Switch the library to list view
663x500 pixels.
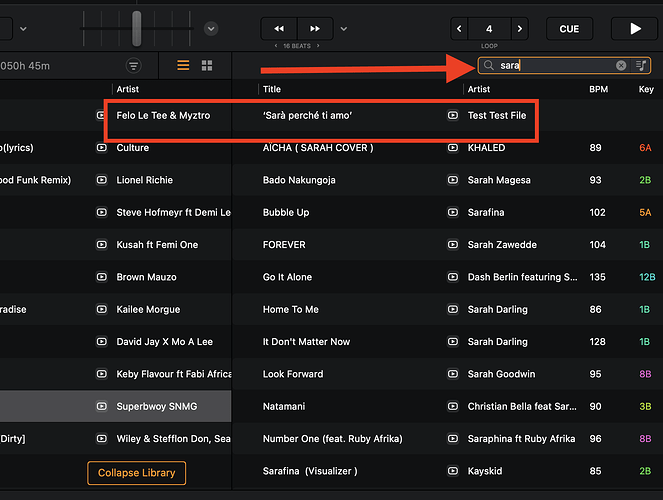(x=183, y=66)
